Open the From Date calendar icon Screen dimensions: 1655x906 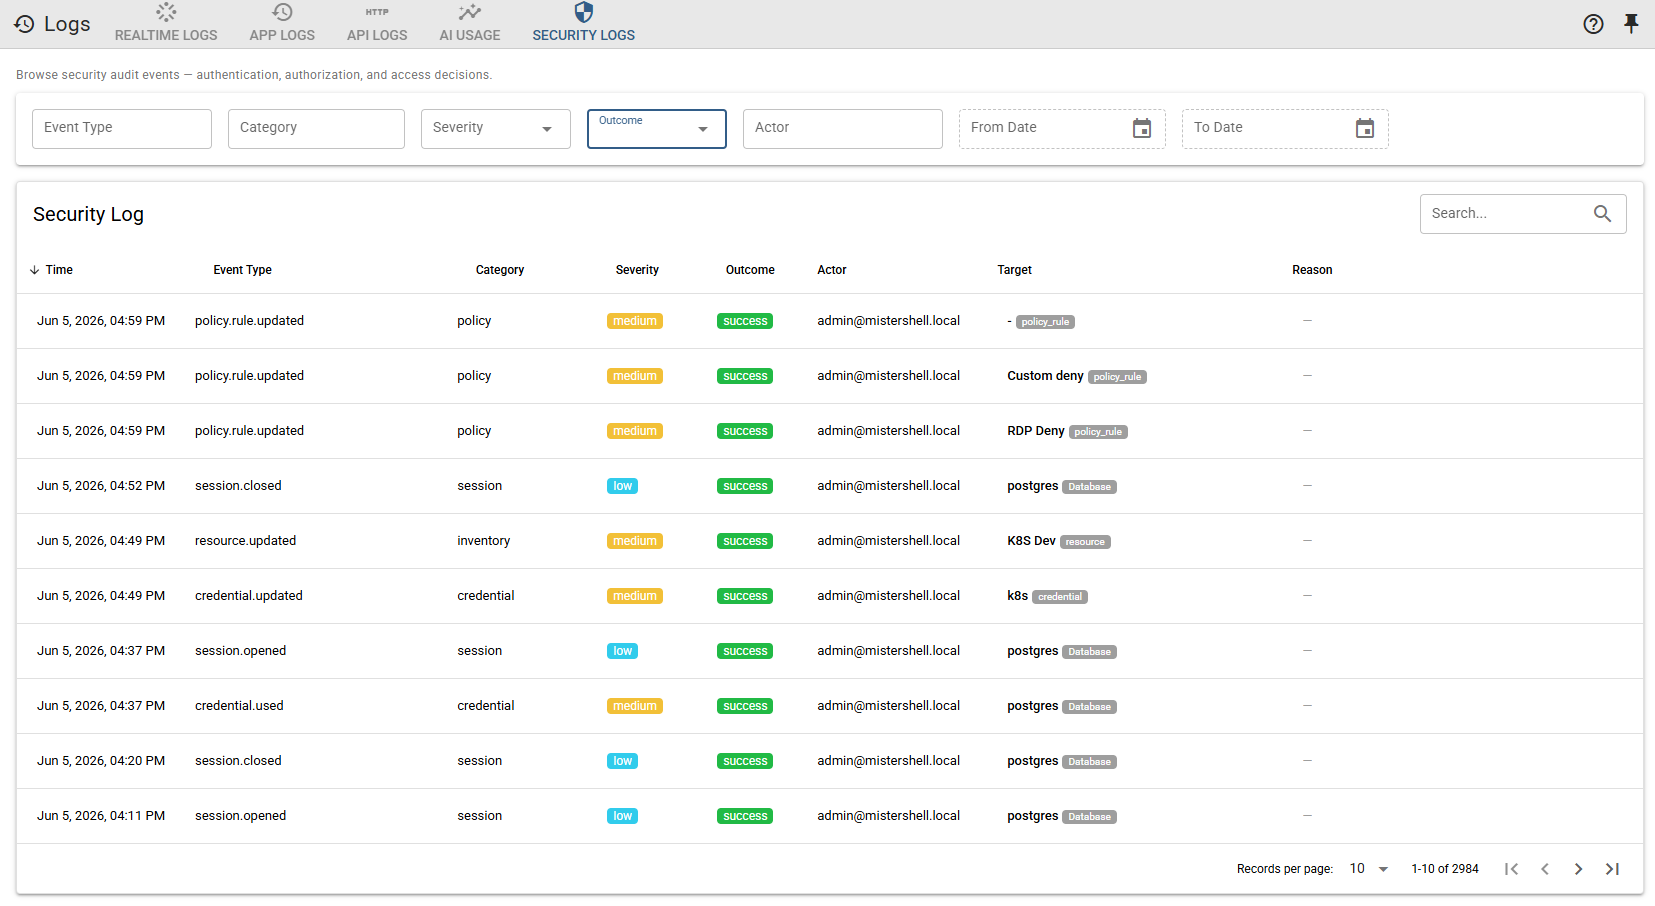[1142, 128]
